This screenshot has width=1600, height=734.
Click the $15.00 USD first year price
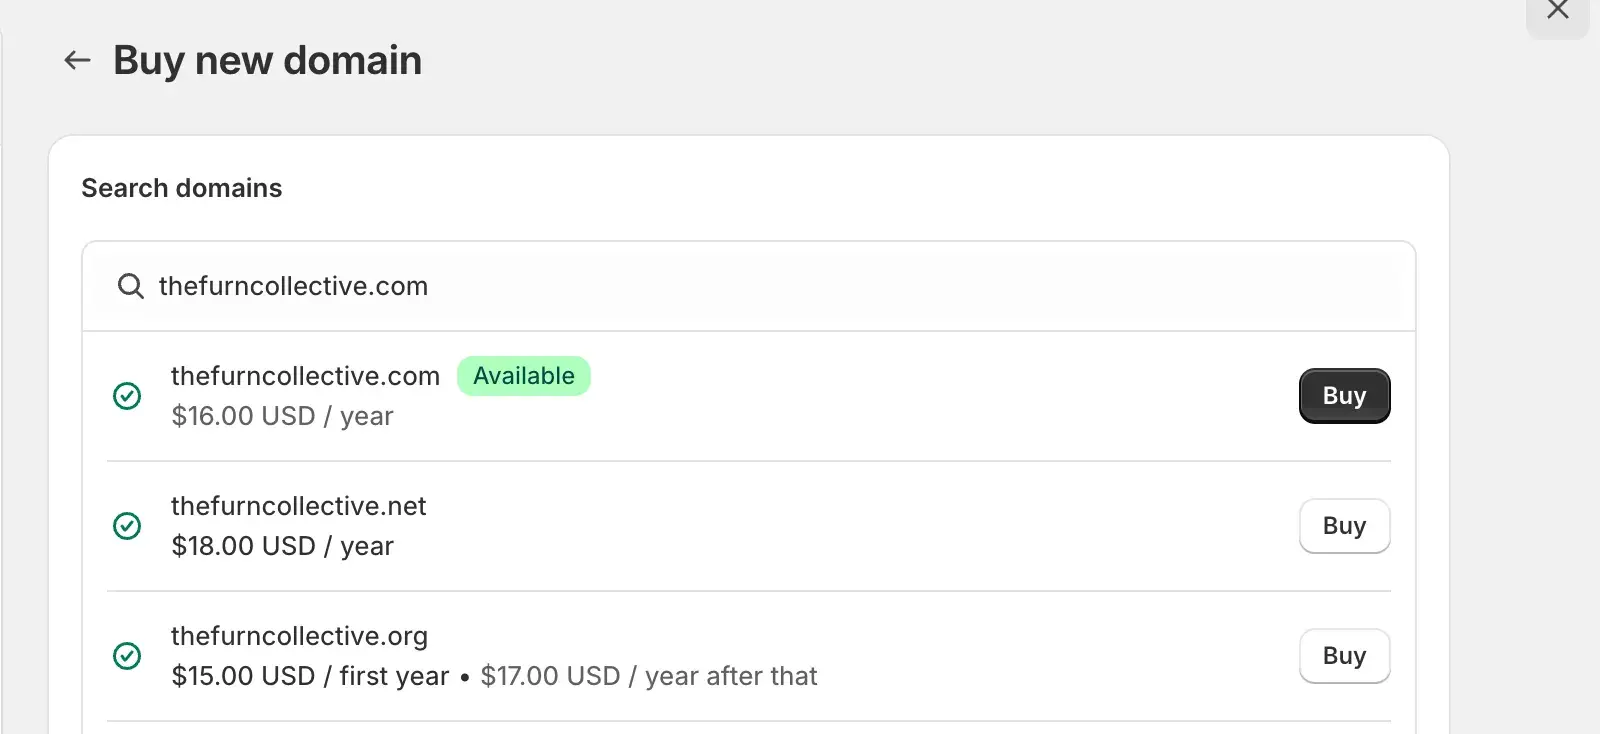tap(310, 676)
